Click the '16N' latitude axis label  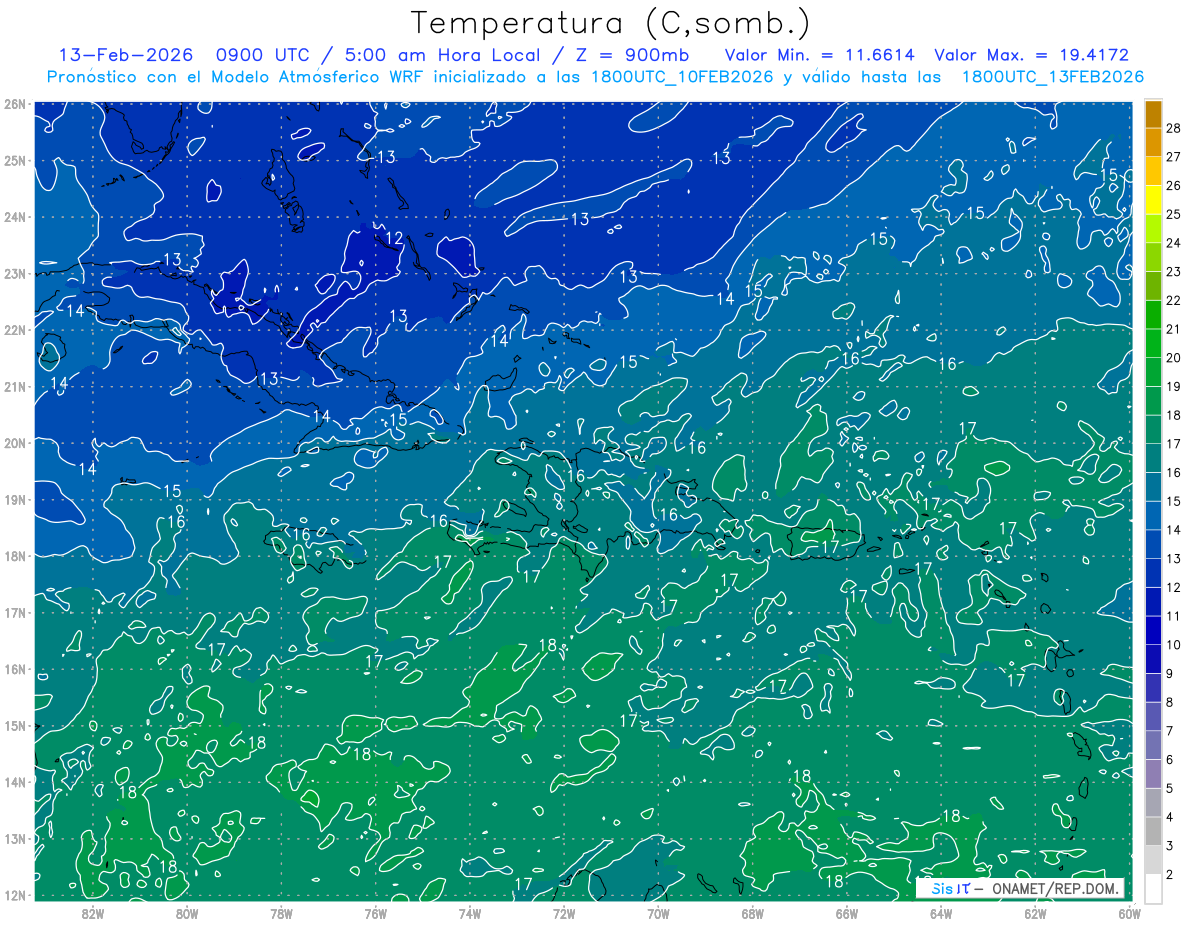(14, 669)
